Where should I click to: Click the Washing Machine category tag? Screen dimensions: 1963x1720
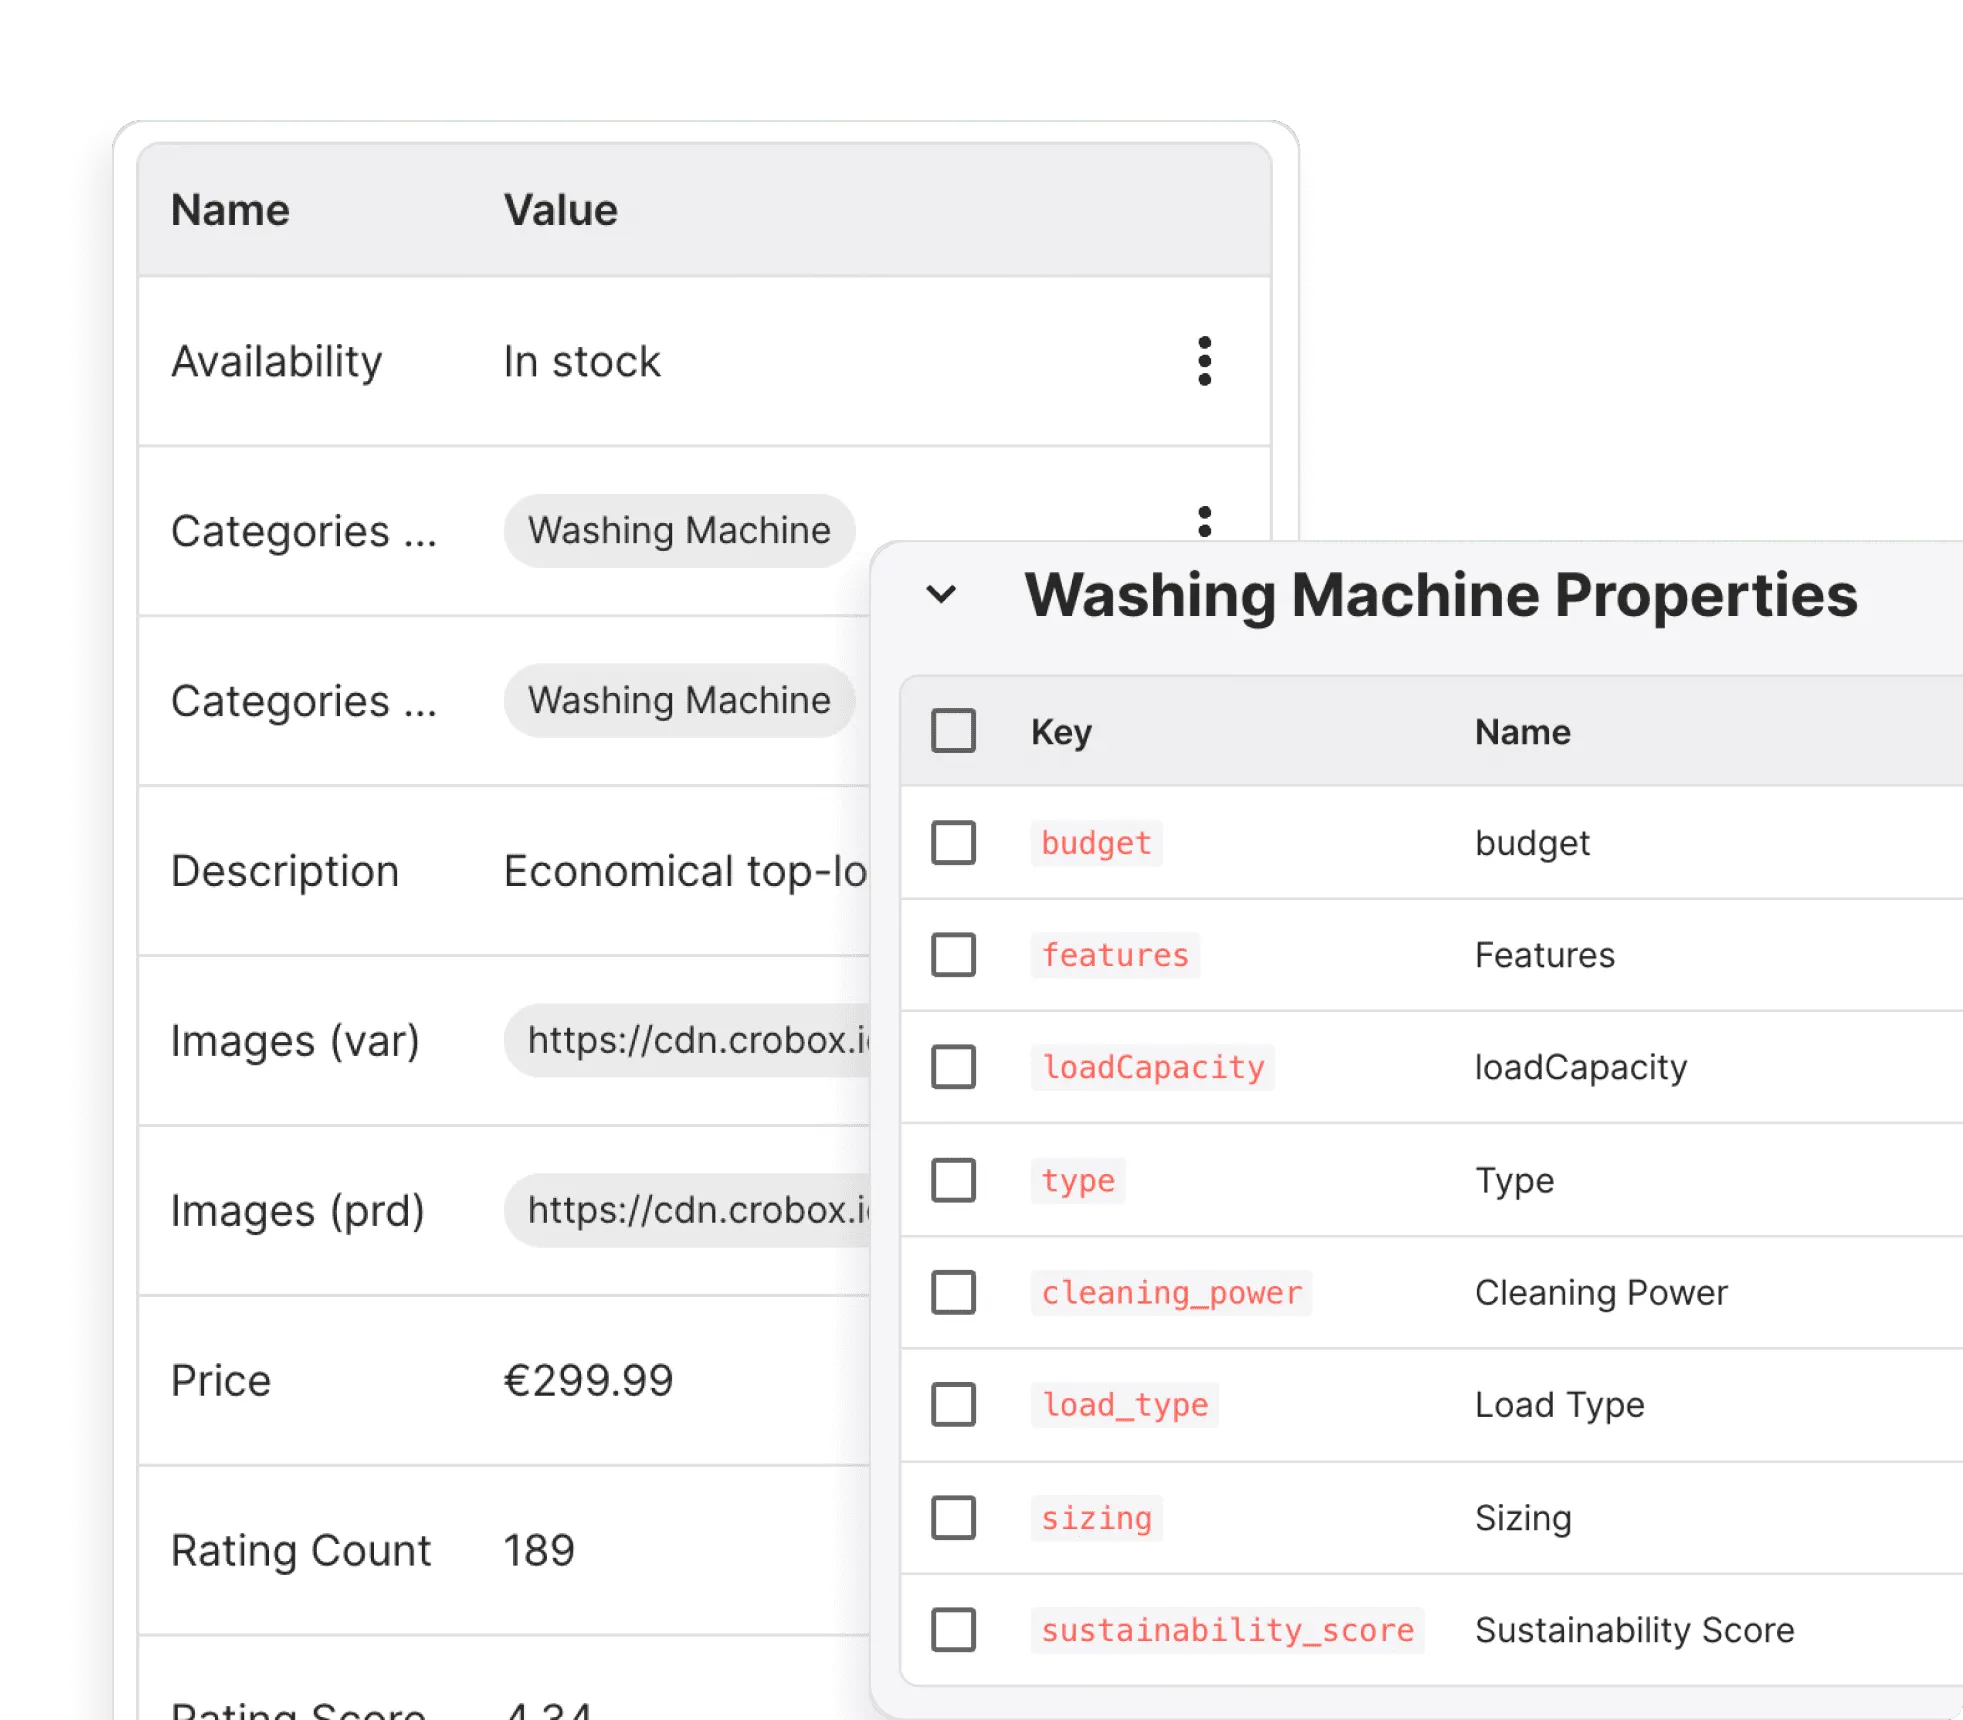679,530
